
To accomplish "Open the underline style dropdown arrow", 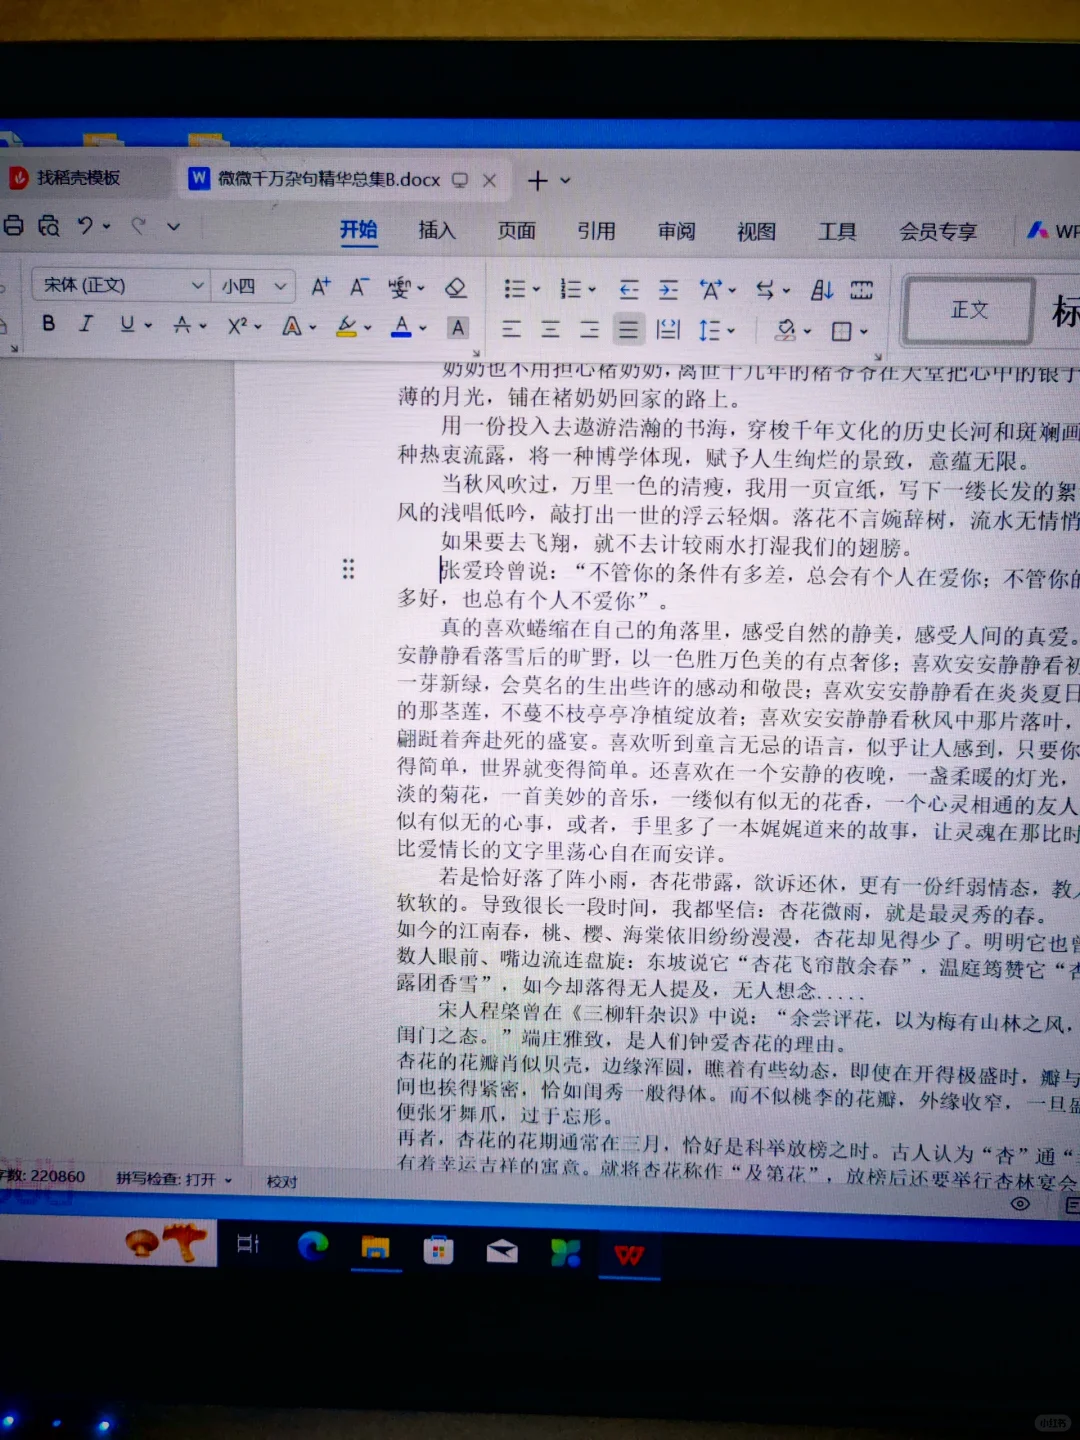I will [148, 326].
